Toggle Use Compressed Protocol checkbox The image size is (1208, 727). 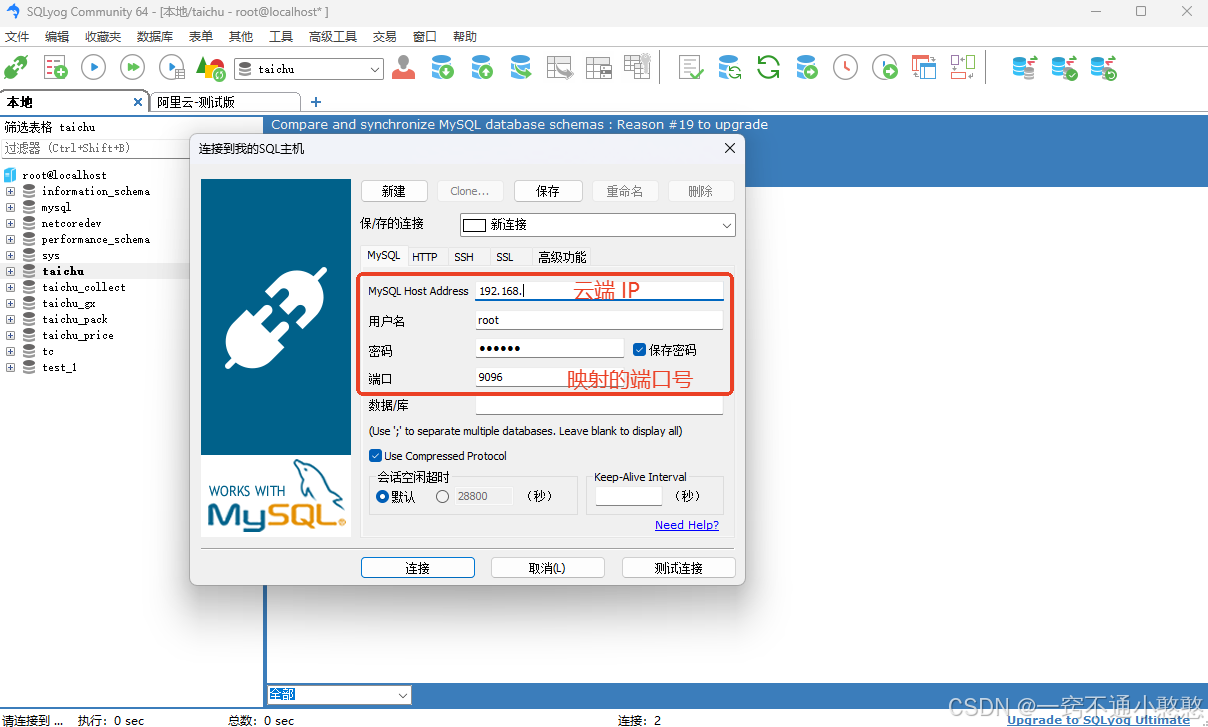376,455
